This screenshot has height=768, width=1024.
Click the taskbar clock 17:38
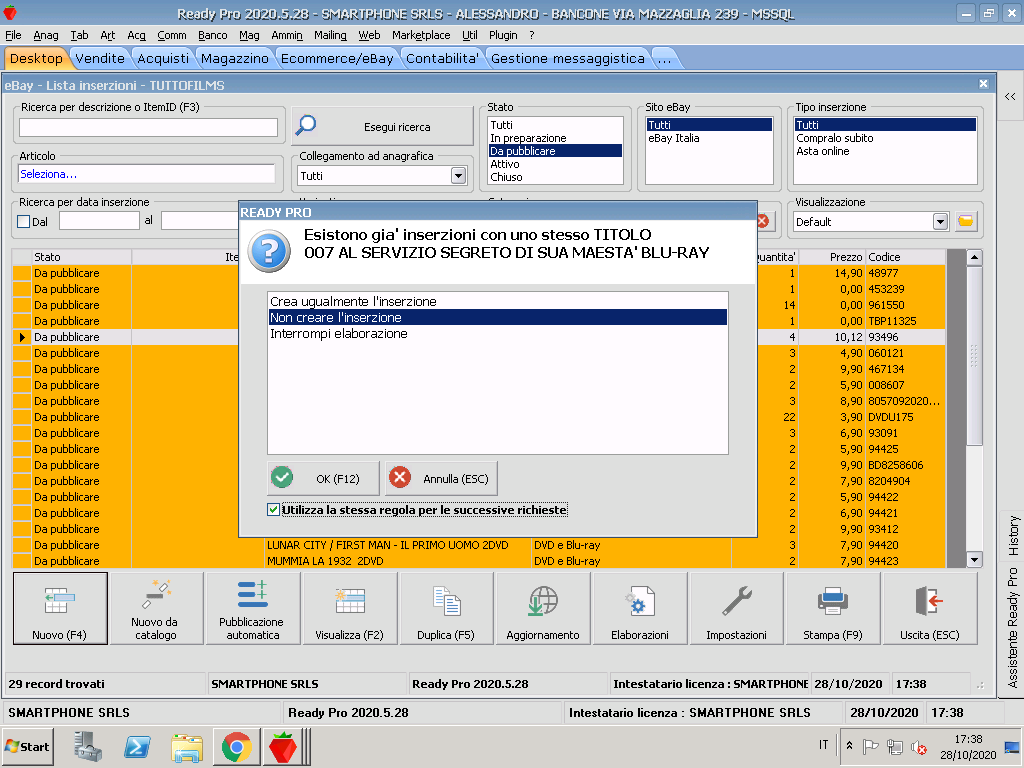coord(968,739)
